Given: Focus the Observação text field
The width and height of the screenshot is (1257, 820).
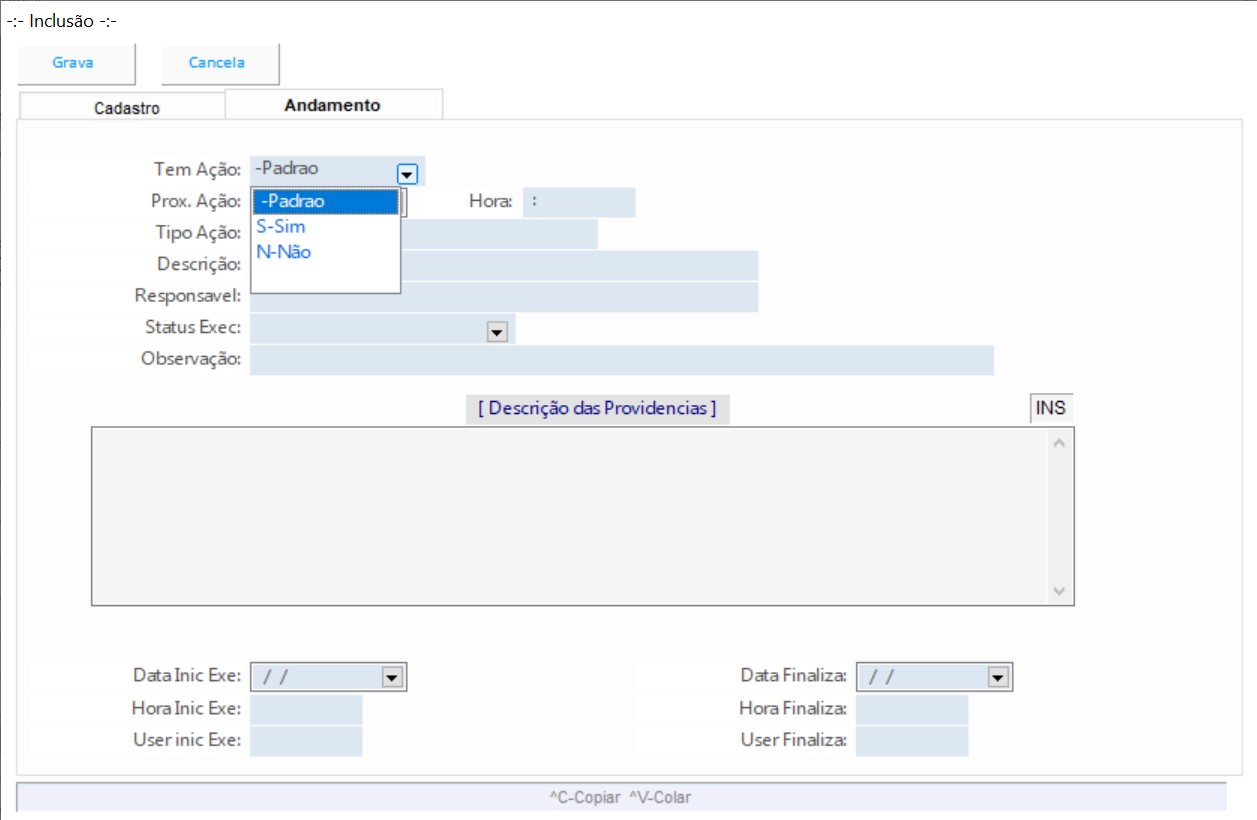Looking at the screenshot, I should [620, 360].
